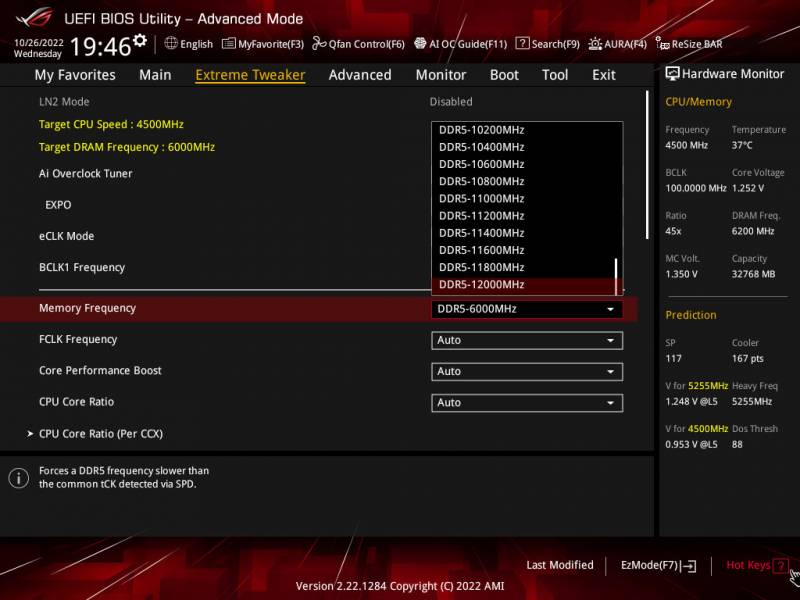Open Search question mark icon
This screenshot has height=600, width=800.
(522, 43)
